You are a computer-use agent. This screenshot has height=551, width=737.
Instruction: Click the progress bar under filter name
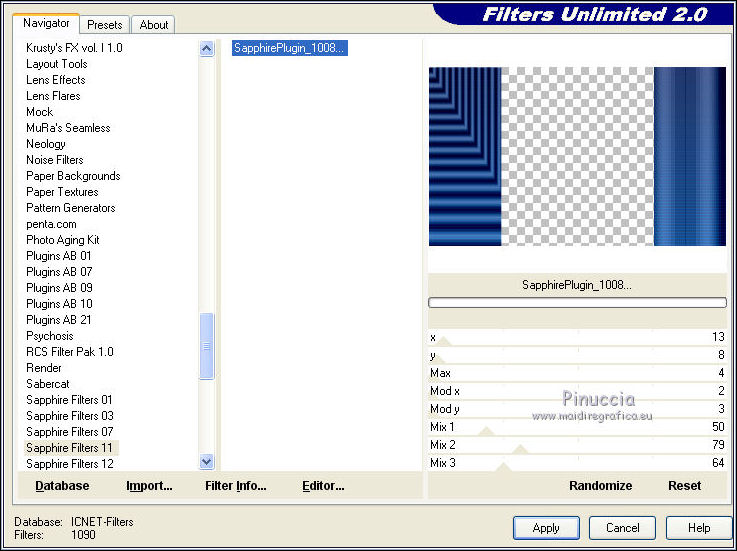[577, 302]
